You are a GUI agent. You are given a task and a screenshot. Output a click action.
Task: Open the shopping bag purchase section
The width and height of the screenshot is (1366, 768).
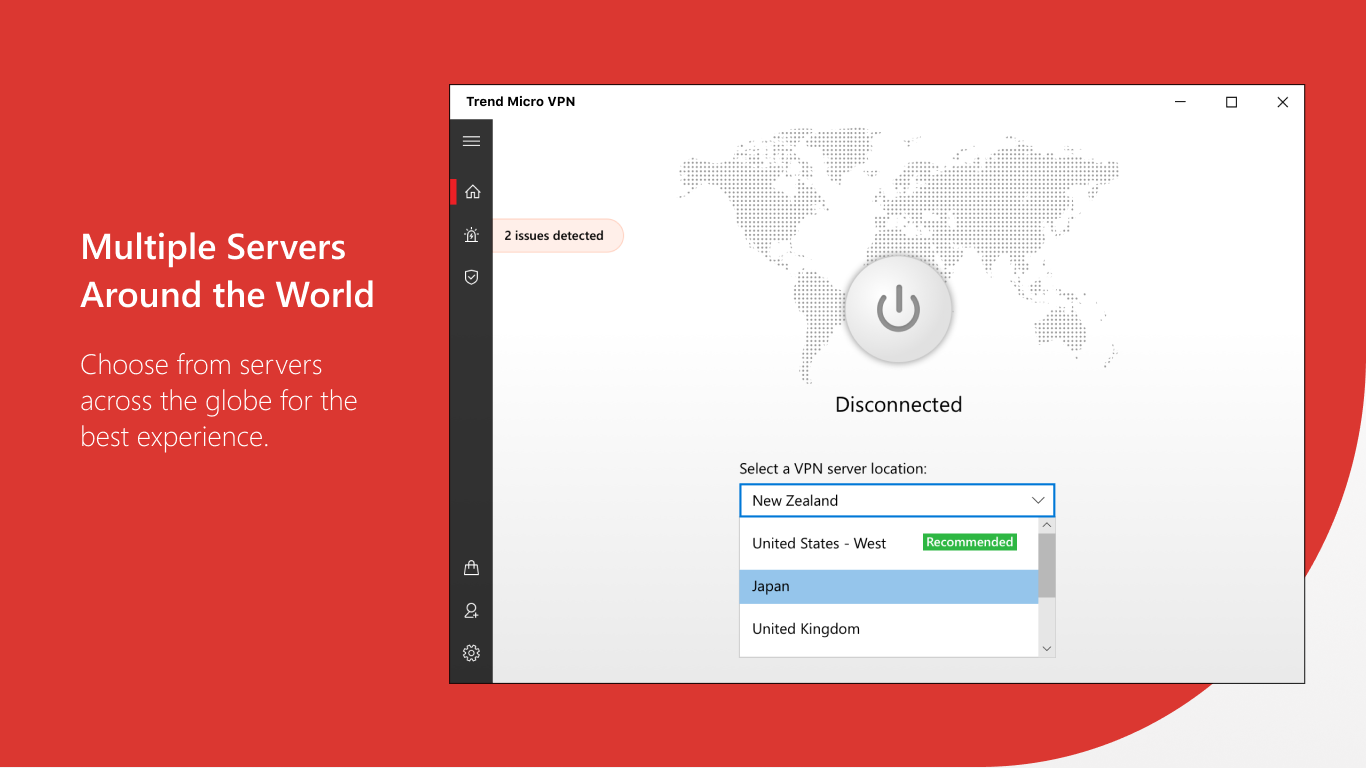coord(471,567)
